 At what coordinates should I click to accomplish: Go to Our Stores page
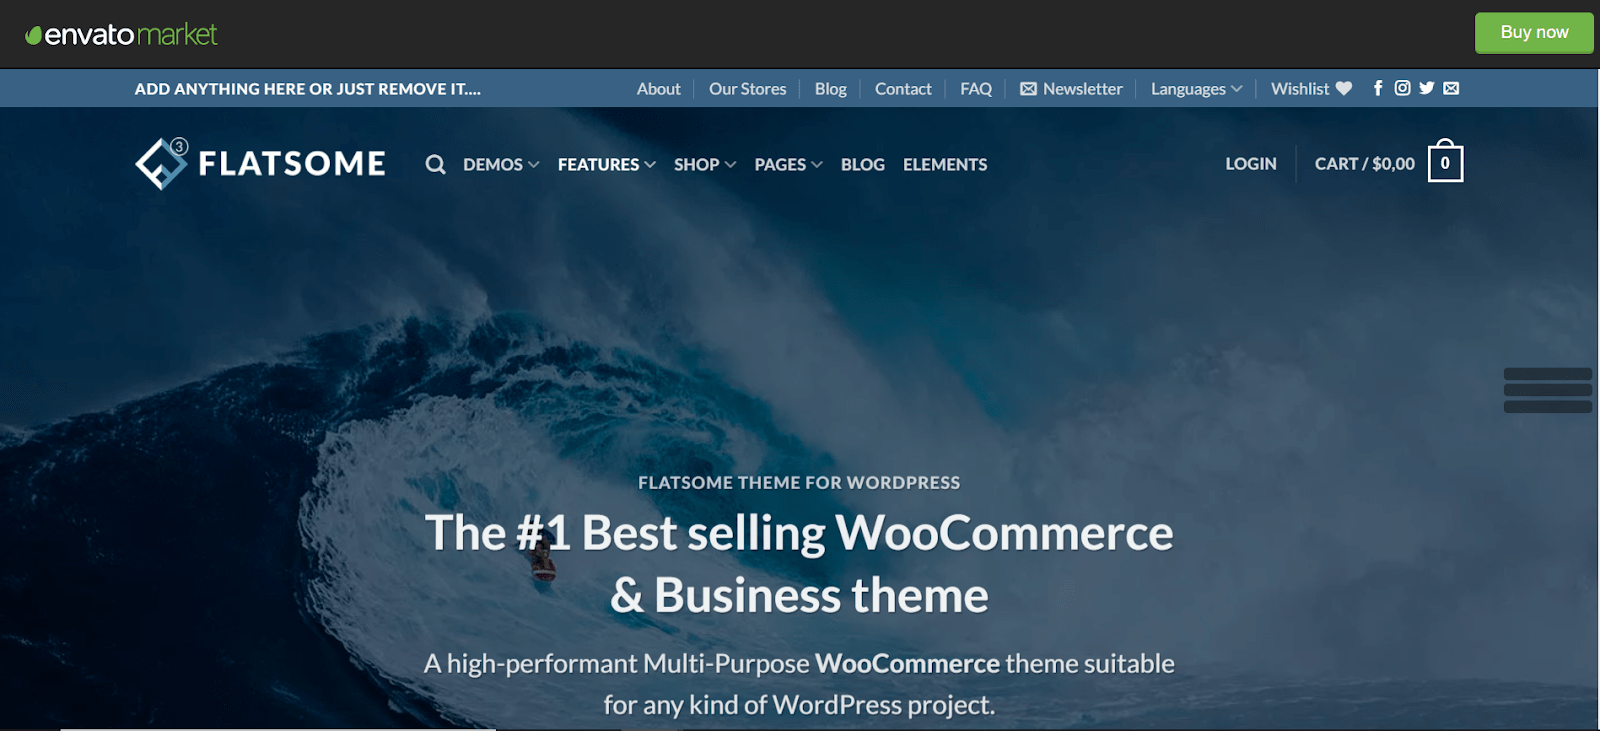[x=747, y=89]
